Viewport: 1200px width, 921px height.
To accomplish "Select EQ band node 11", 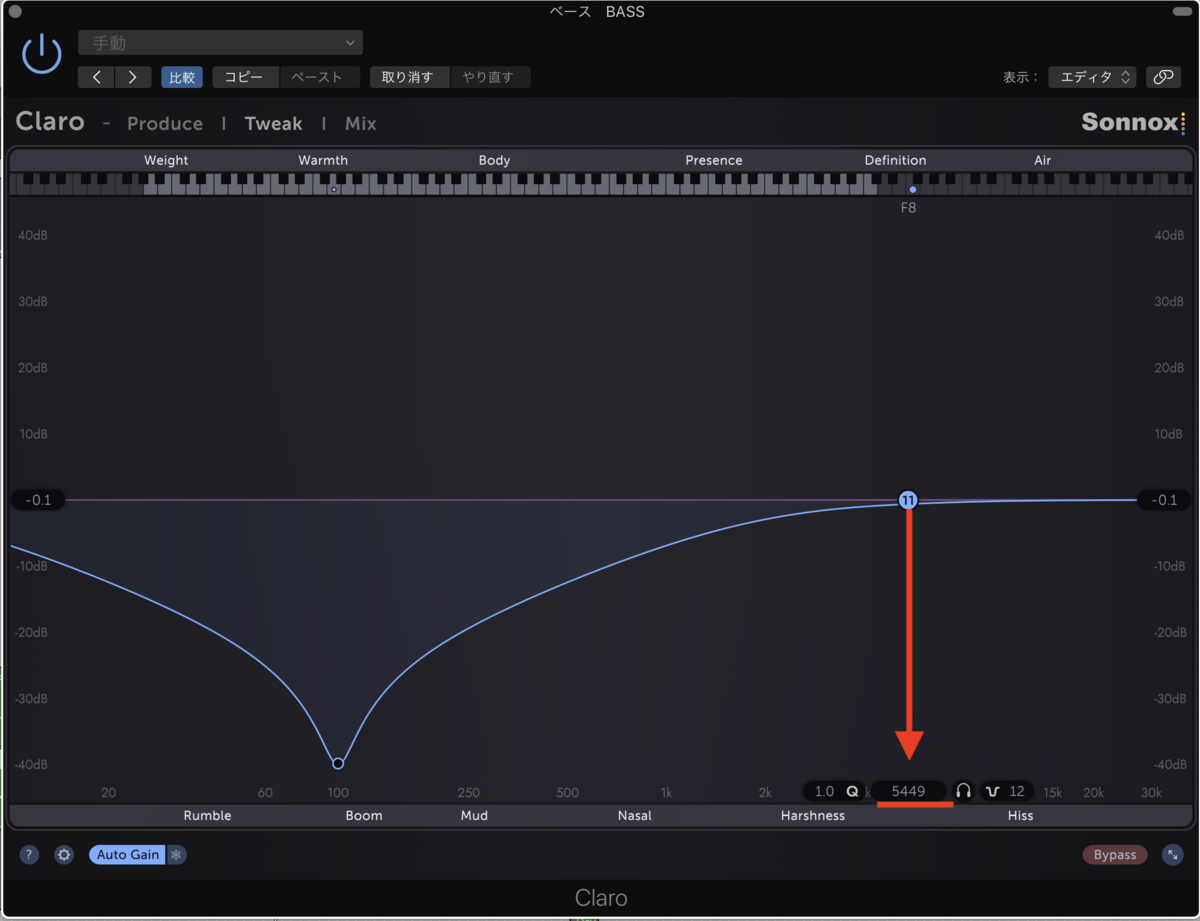I will pos(908,500).
